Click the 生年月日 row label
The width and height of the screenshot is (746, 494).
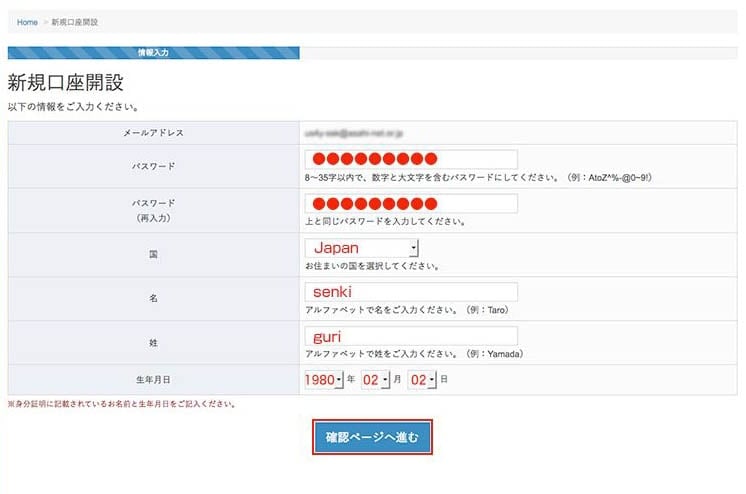tap(153, 380)
